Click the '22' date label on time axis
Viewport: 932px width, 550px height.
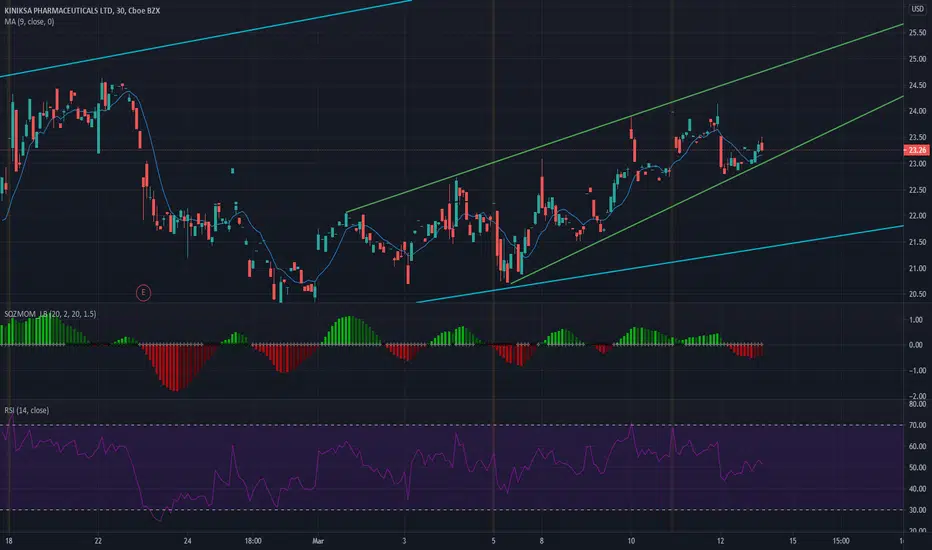(x=98, y=541)
